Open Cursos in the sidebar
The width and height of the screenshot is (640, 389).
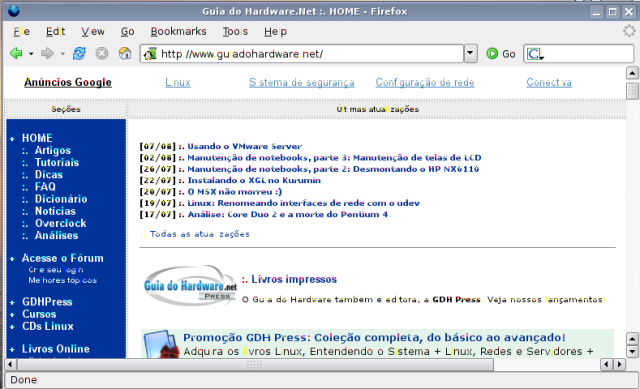coord(39,314)
